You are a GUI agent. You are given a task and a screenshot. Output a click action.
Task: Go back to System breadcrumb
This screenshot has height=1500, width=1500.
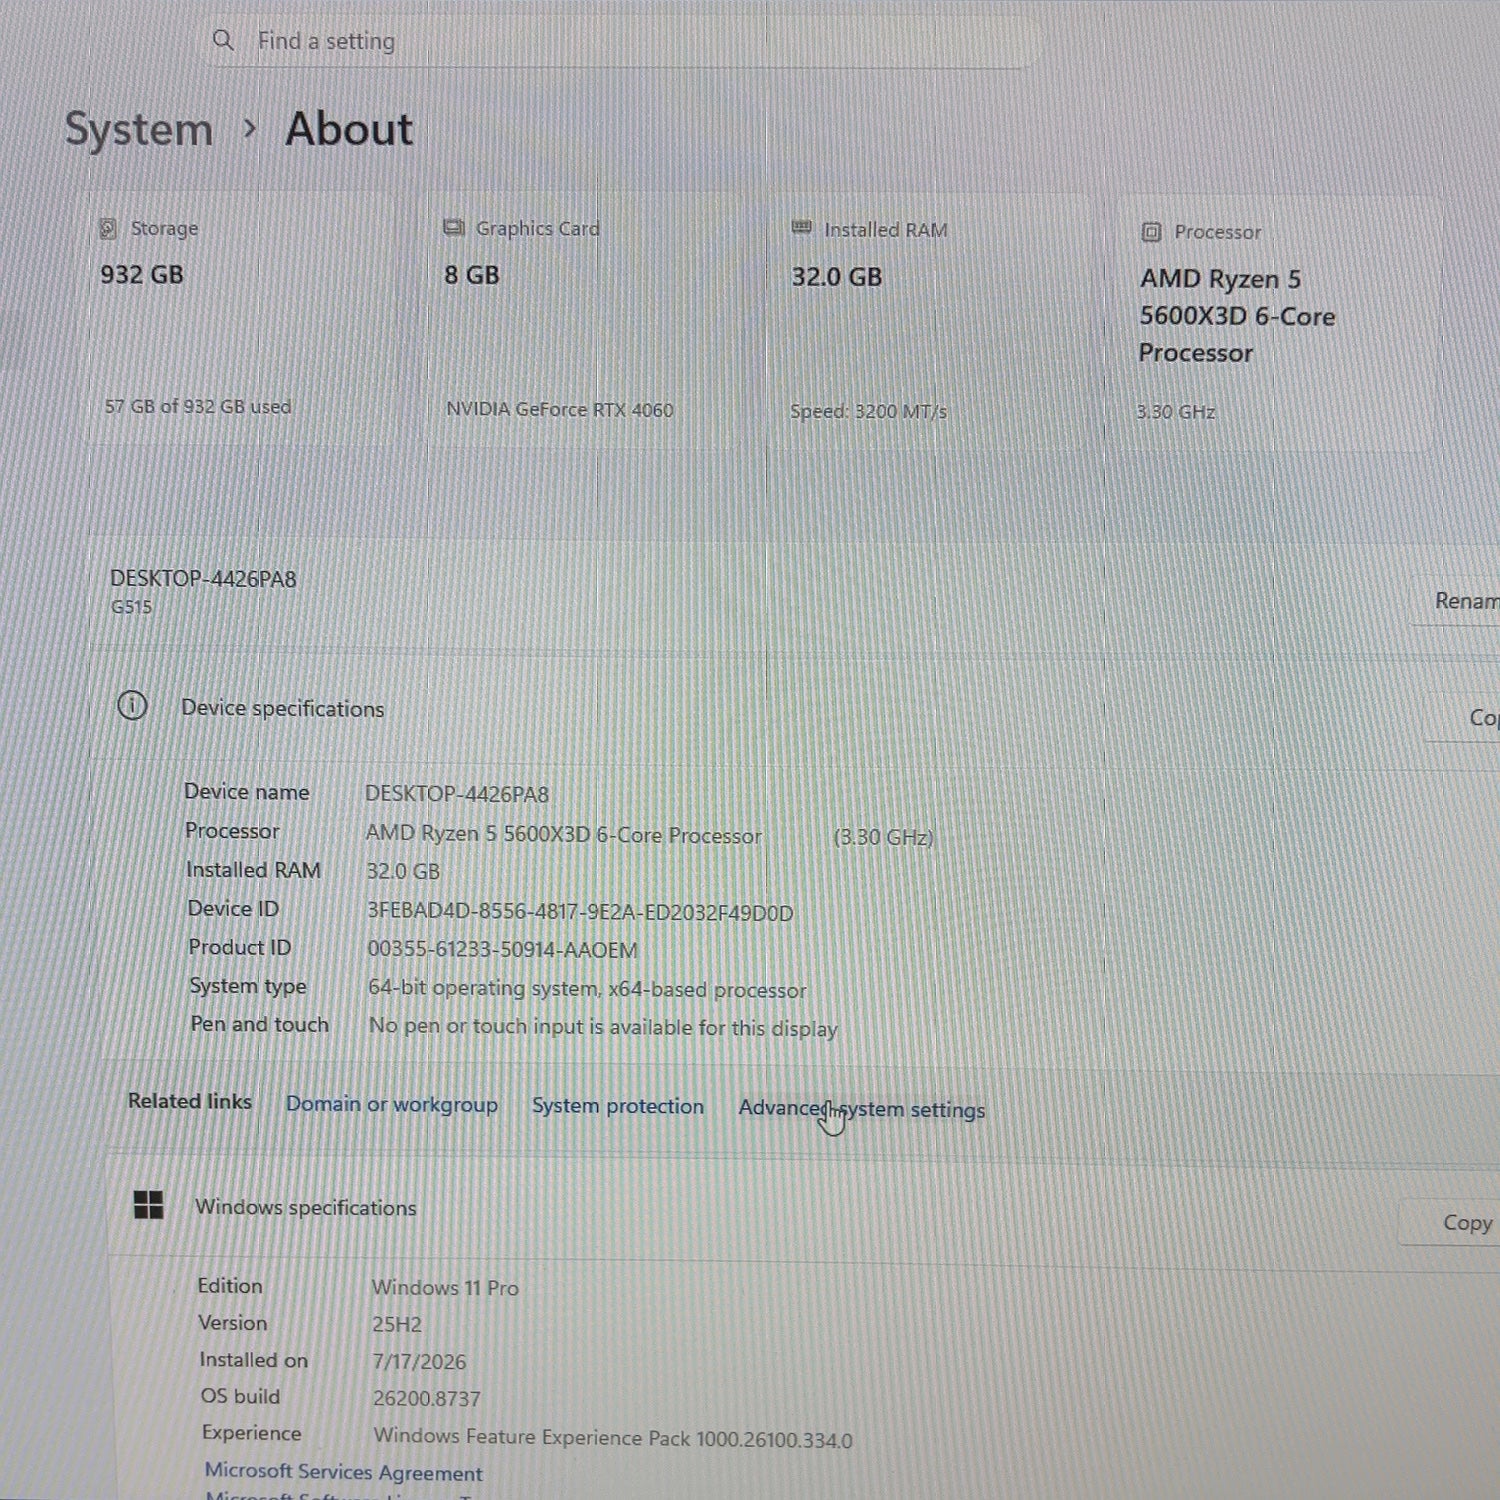point(139,129)
